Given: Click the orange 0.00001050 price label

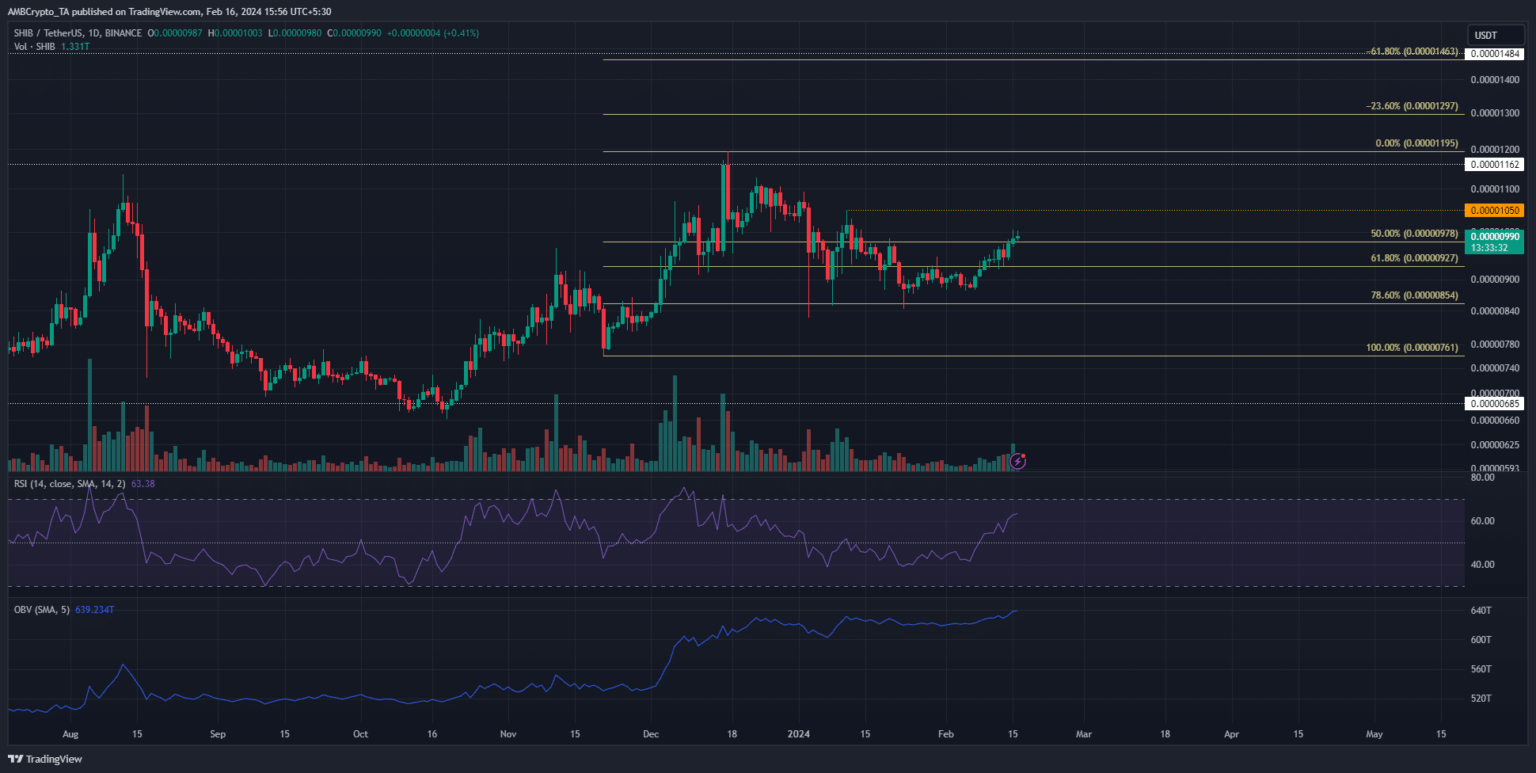Looking at the screenshot, I should (1493, 210).
